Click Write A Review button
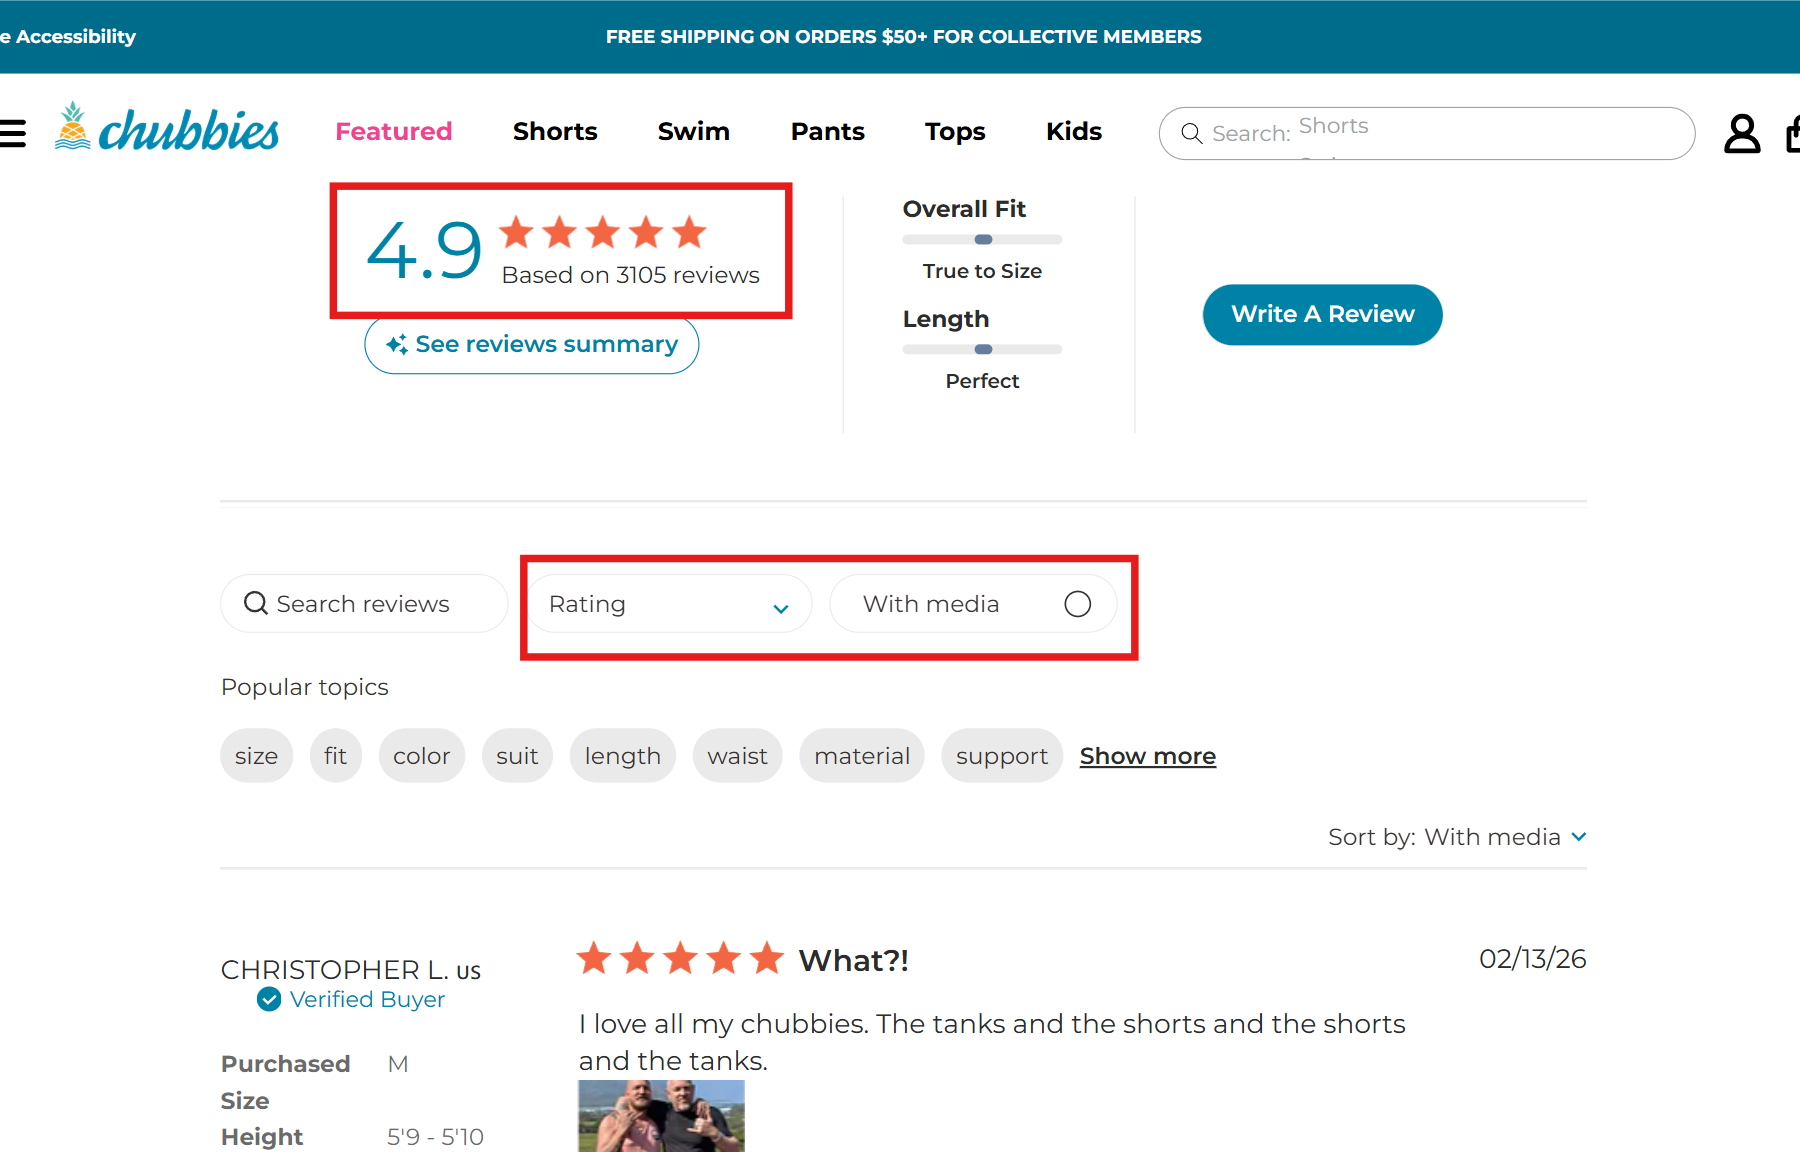This screenshot has height=1152, width=1800. pos(1322,315)
